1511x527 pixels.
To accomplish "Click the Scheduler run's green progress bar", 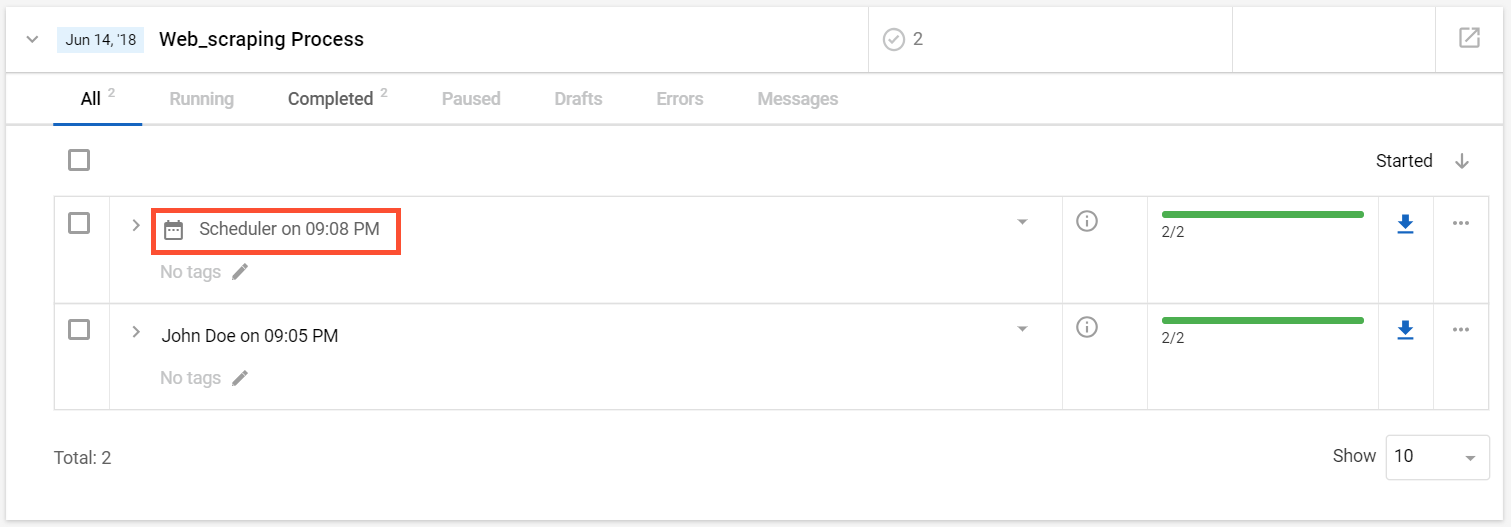I will coord(1263,214).
